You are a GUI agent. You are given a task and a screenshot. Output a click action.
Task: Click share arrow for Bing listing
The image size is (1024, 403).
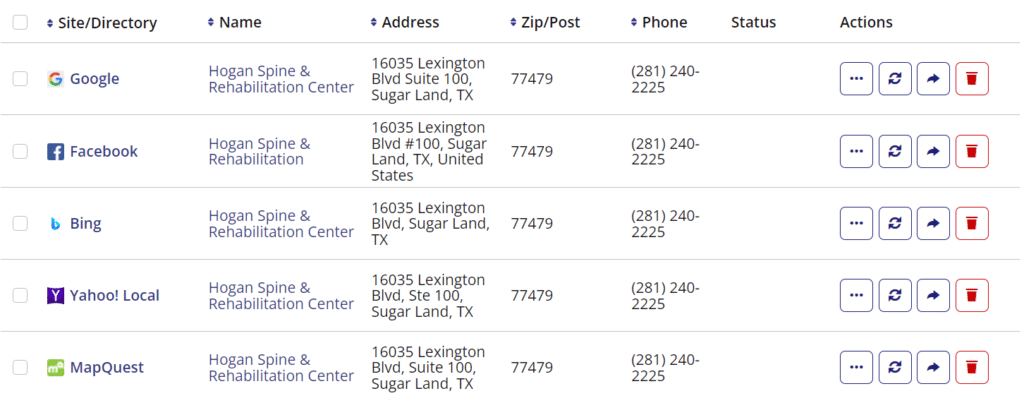tap(933, 223)
